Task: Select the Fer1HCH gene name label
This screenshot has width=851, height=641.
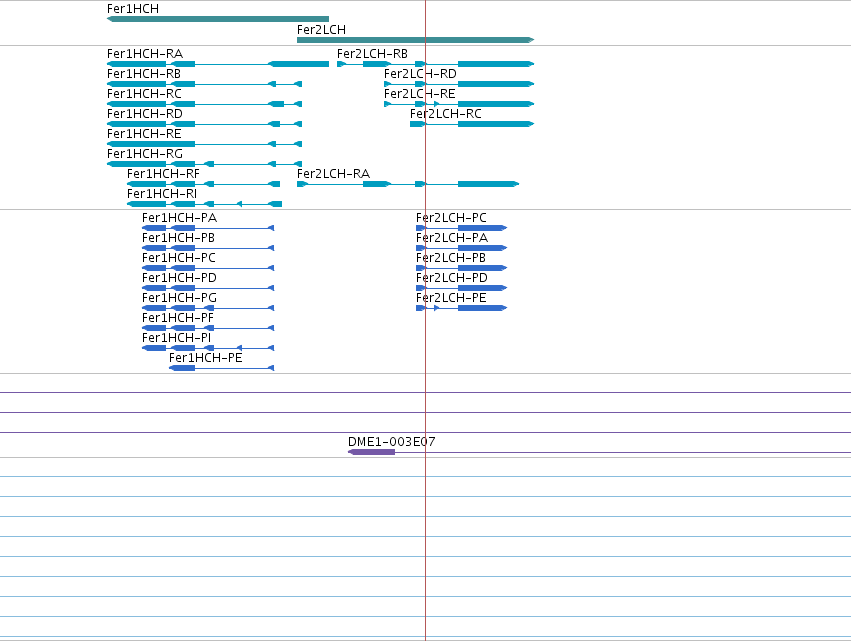Action: pos(133,9)
